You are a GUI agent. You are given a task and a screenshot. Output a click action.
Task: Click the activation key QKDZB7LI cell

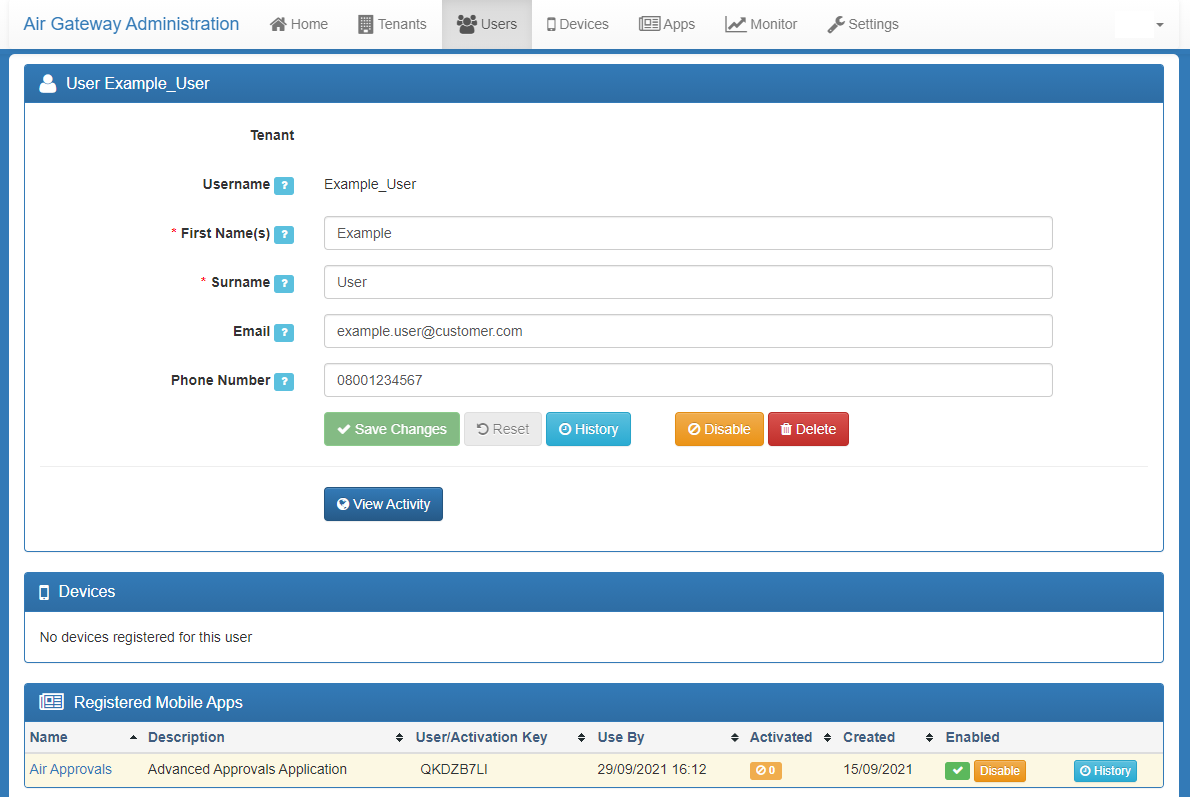[x=453, y=769]
